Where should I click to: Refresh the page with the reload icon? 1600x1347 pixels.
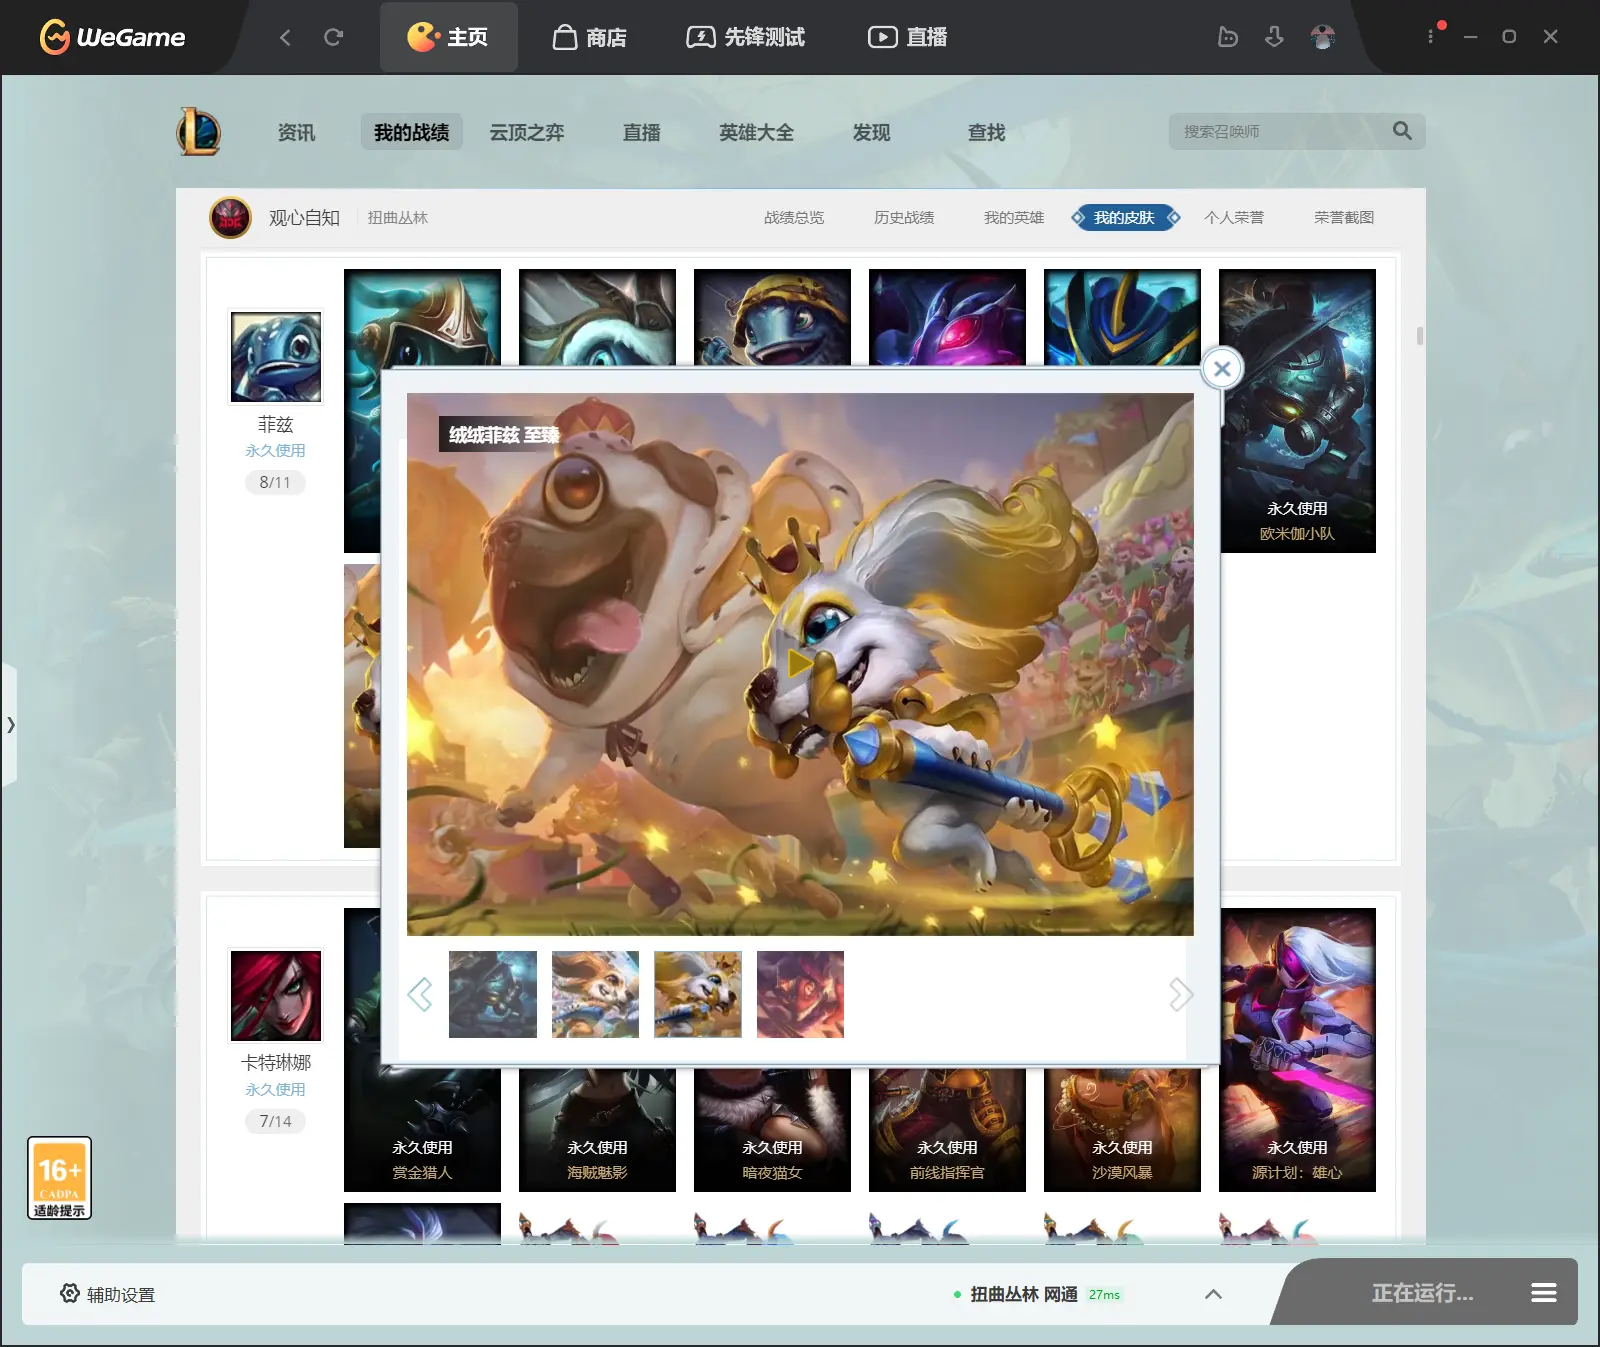(x=334, y=37)
